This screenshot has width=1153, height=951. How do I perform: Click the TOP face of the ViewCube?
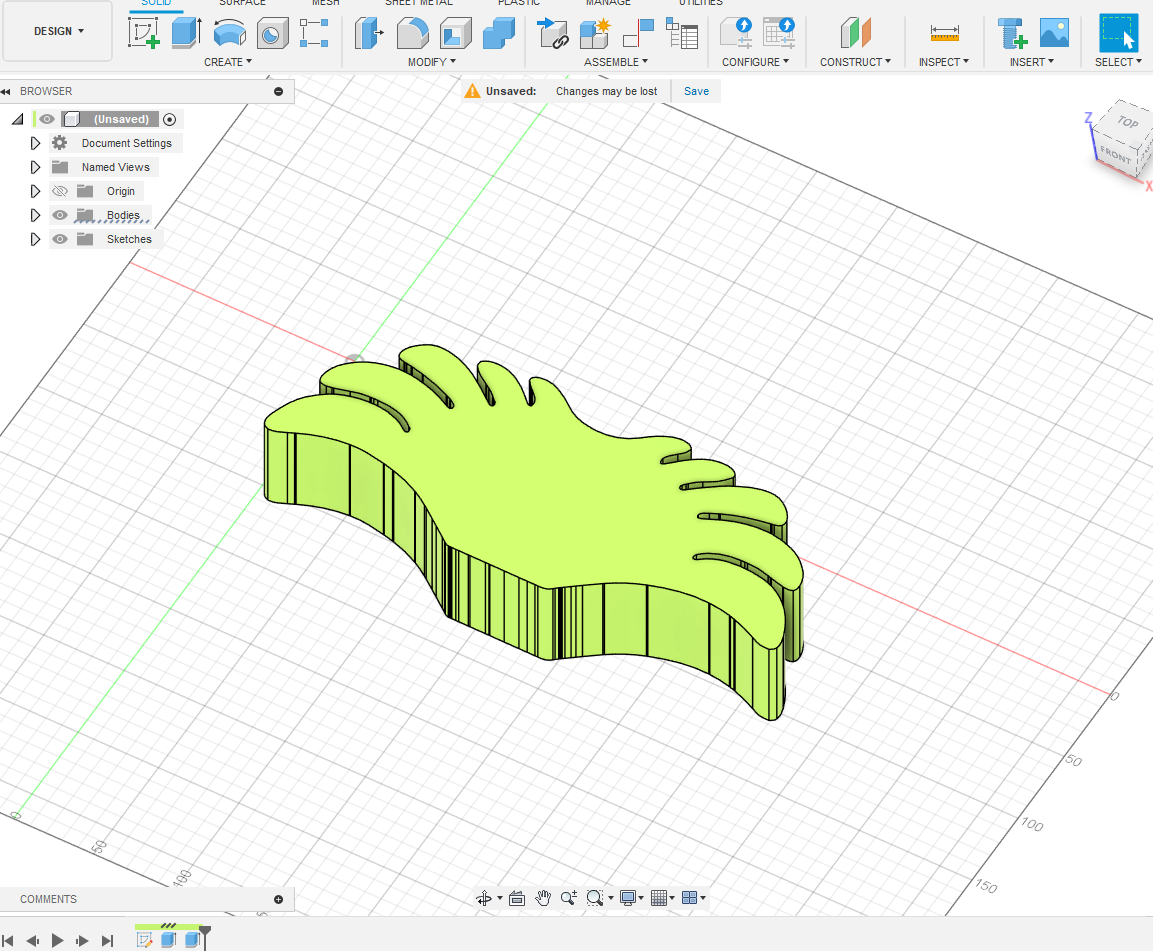coord(1127,121)
